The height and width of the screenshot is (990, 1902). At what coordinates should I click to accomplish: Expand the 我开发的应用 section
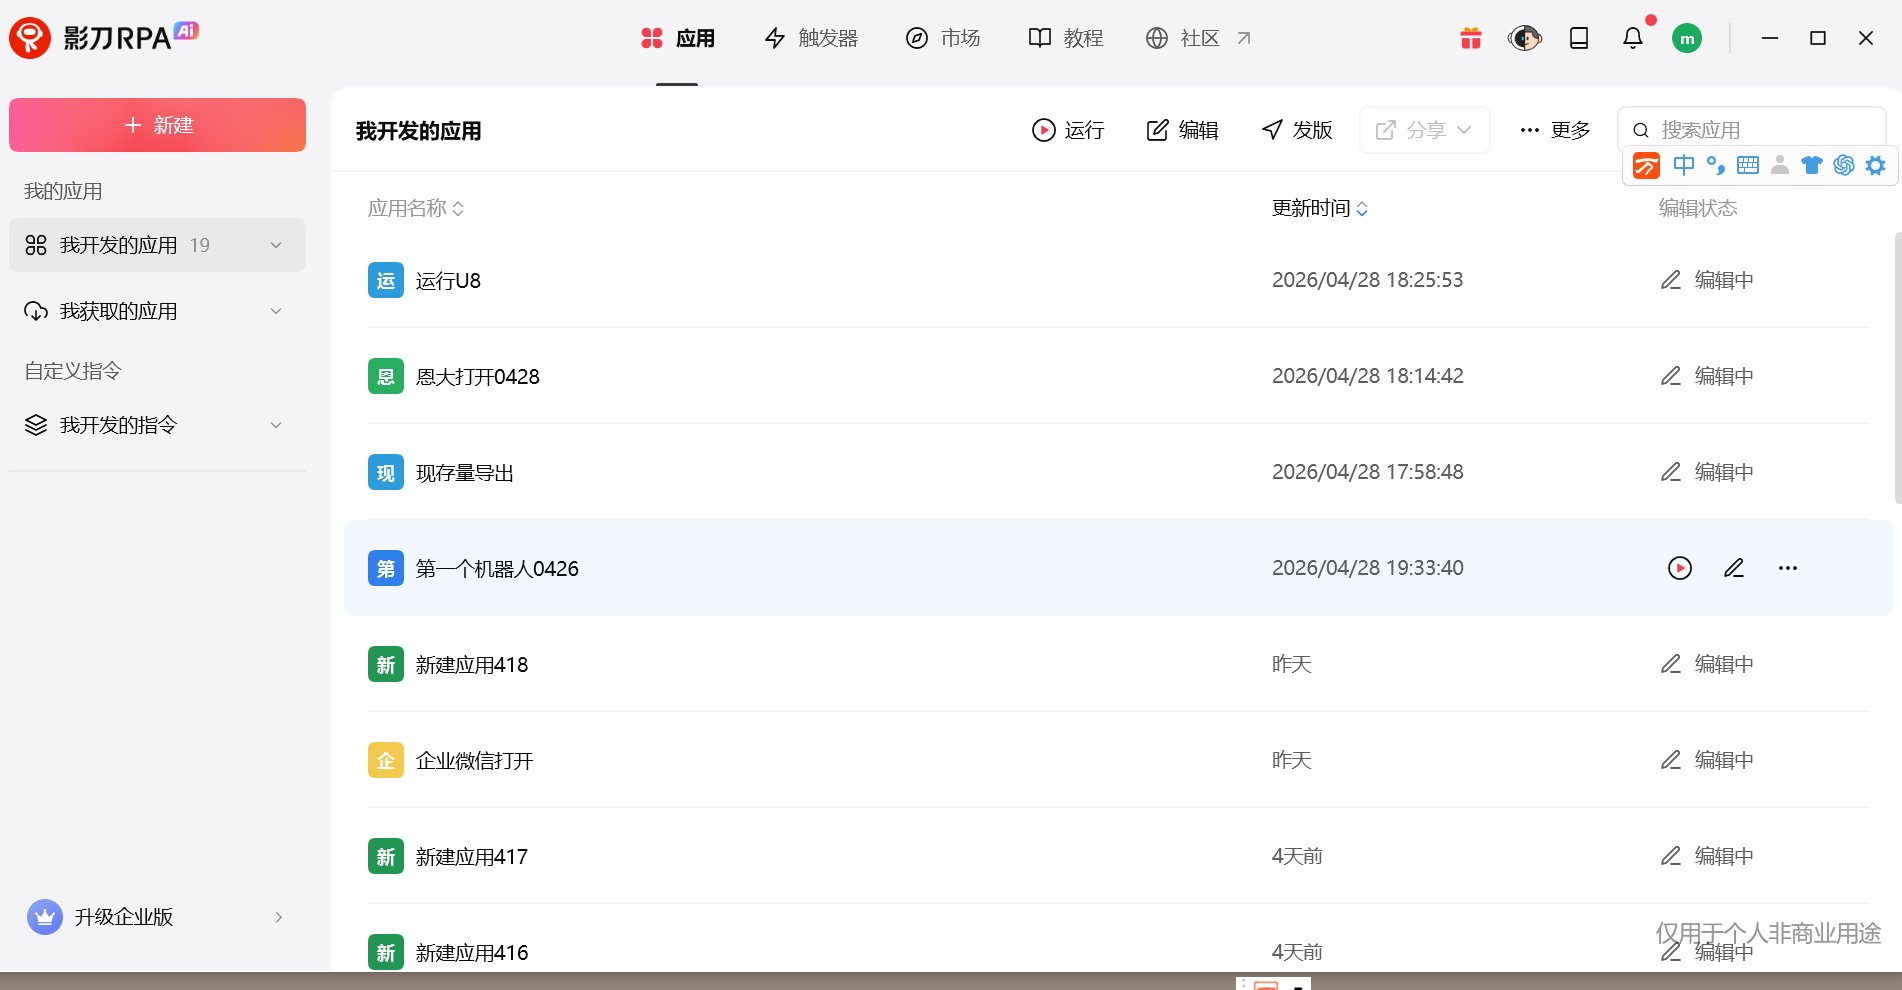pyautogui.click(x=276, y=245)
